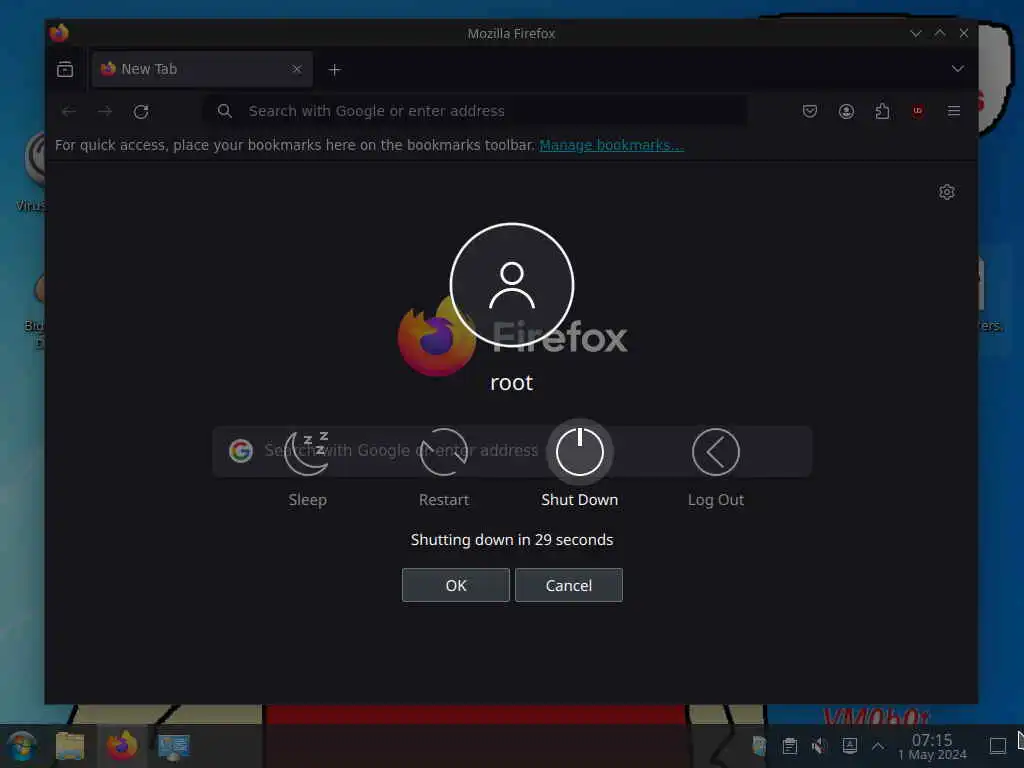Open the clock showing 07:15
This screenshot has width=1024, height=768.
932,746
